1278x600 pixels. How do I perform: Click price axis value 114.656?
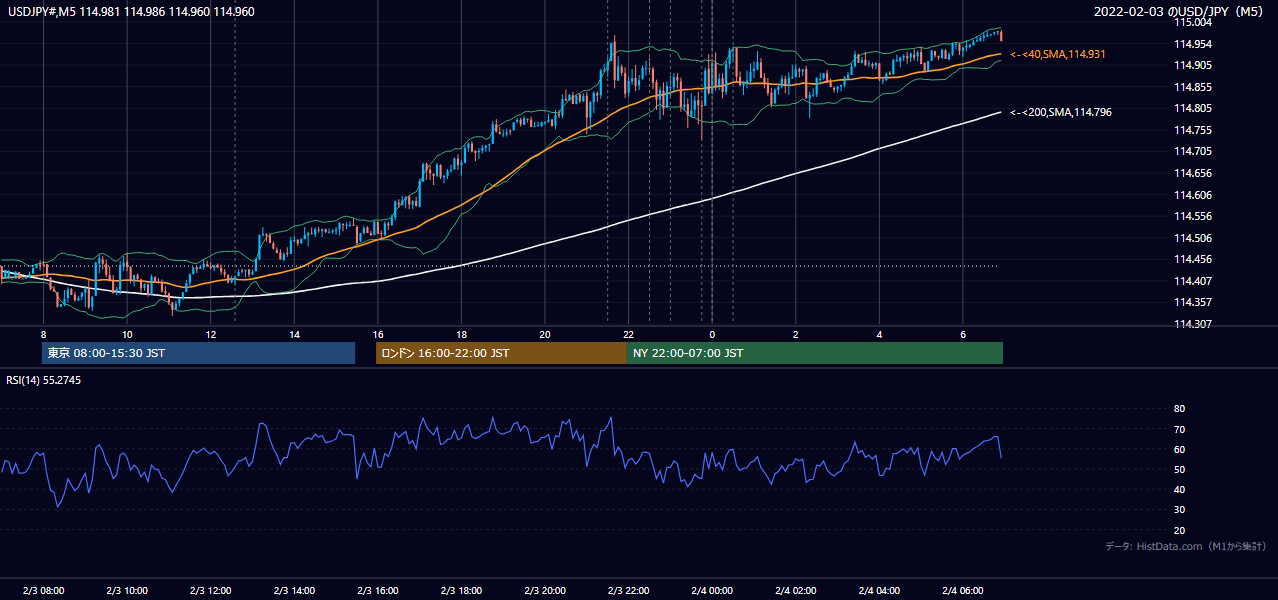click(x=1192, y=173)
